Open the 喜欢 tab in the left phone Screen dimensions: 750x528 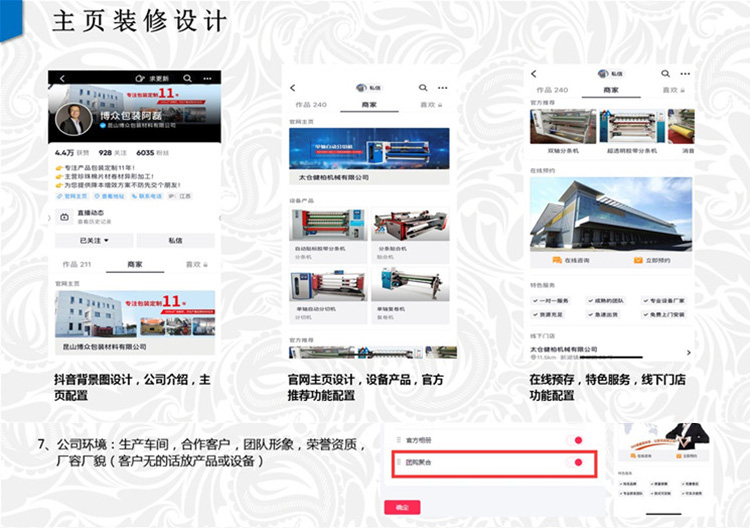(x=196, y=264)
